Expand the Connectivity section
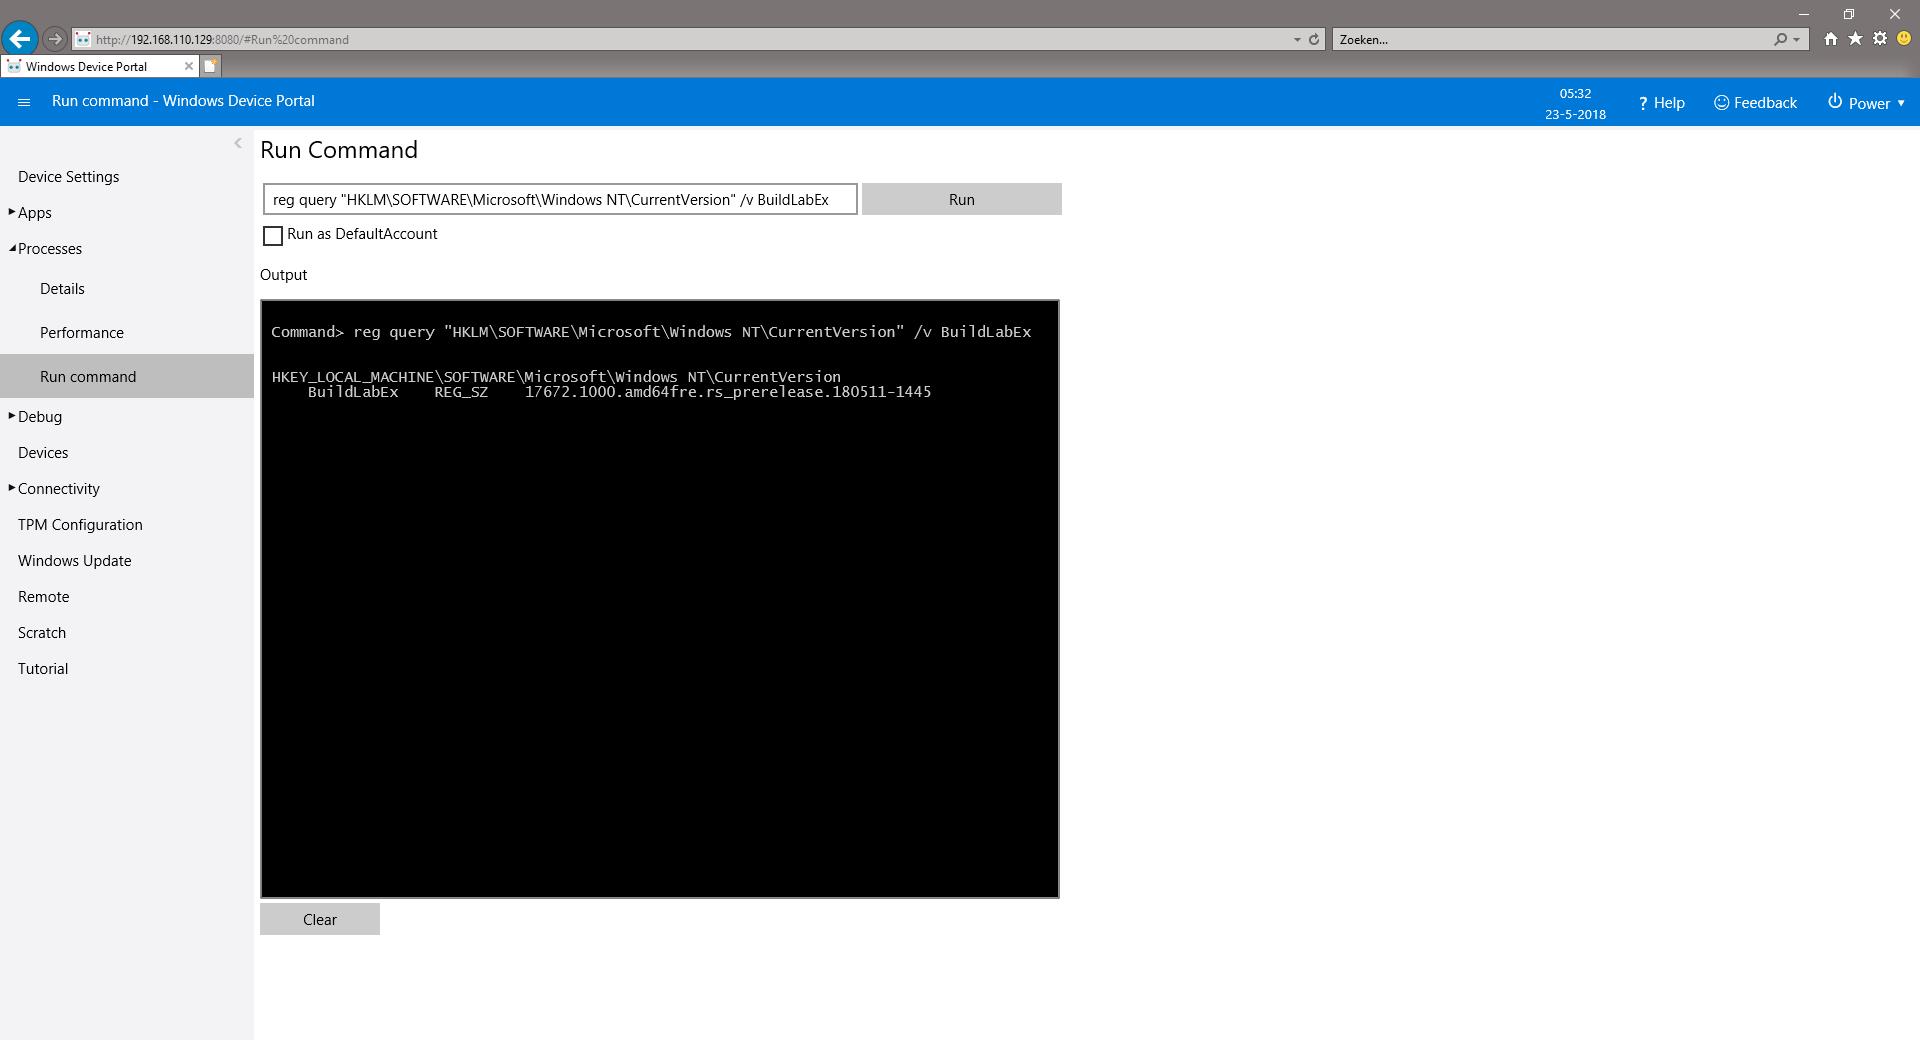Screen dimensions: 1920x1040 [54, 489]
